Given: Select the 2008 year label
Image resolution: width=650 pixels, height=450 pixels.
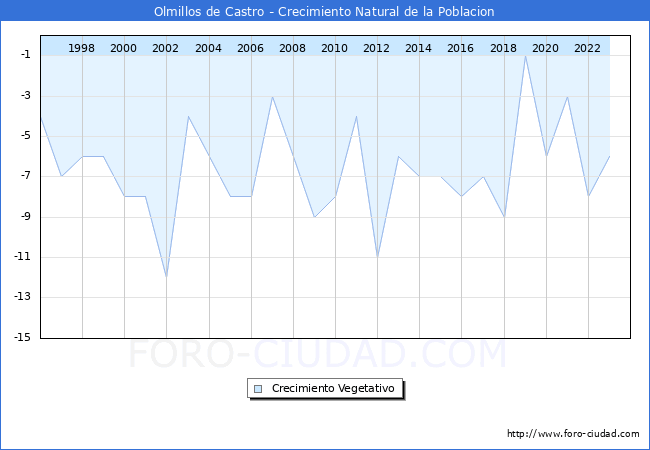Looking at the screenshot, I should pos(292,48).
